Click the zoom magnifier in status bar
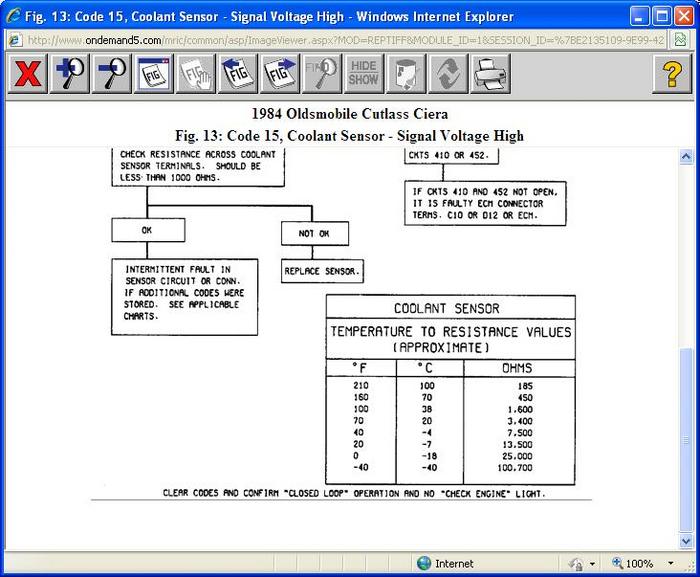 [617, 563]
